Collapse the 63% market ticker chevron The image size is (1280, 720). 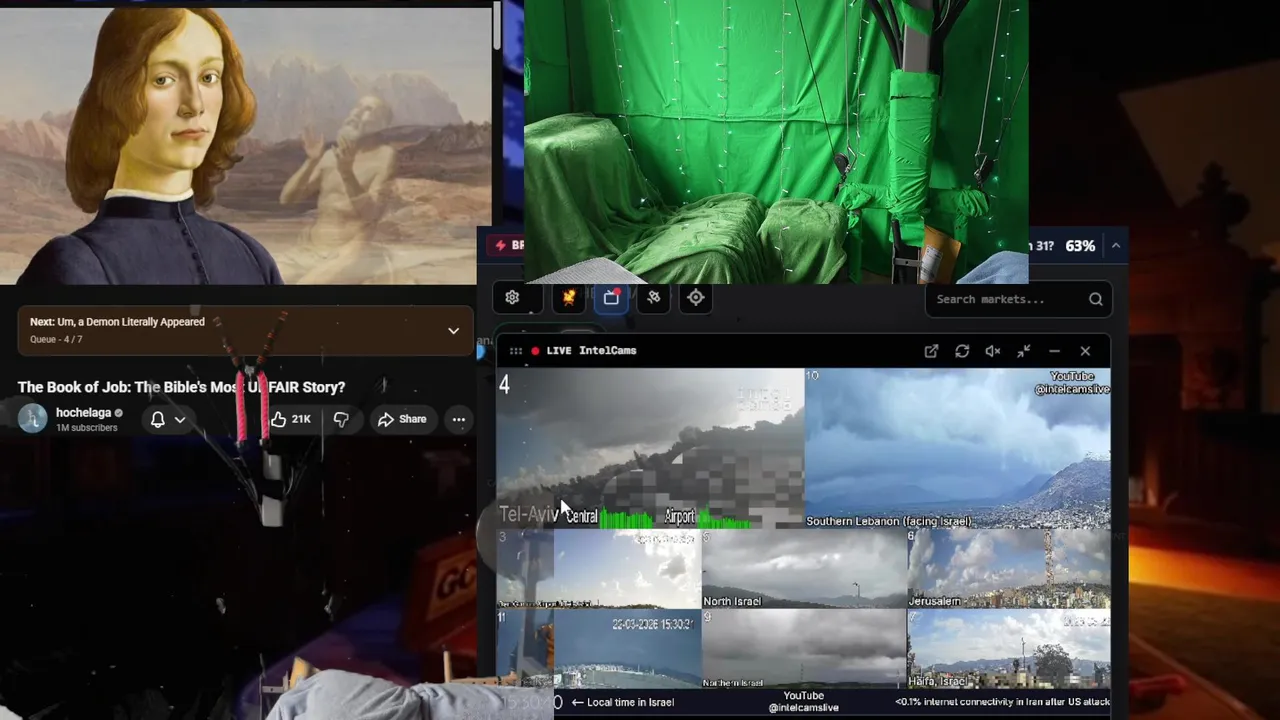(x=1116, y=246)
